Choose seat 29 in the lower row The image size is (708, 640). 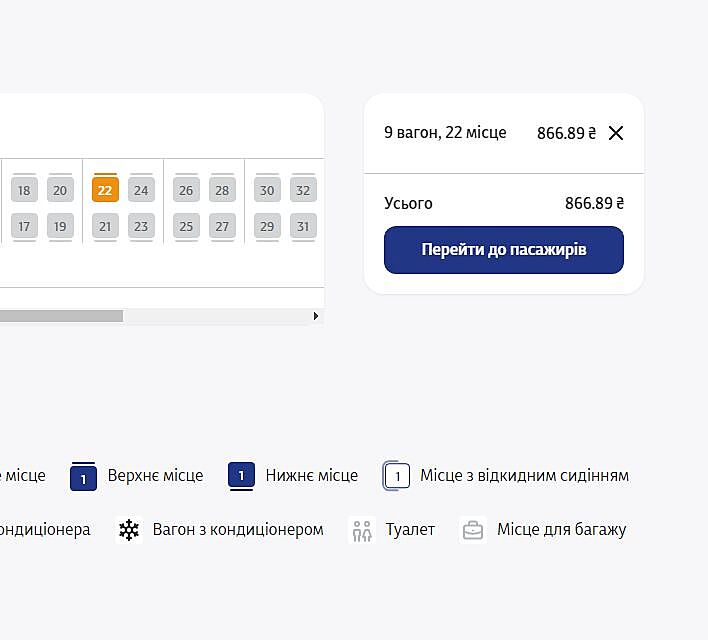coord(267,226)
